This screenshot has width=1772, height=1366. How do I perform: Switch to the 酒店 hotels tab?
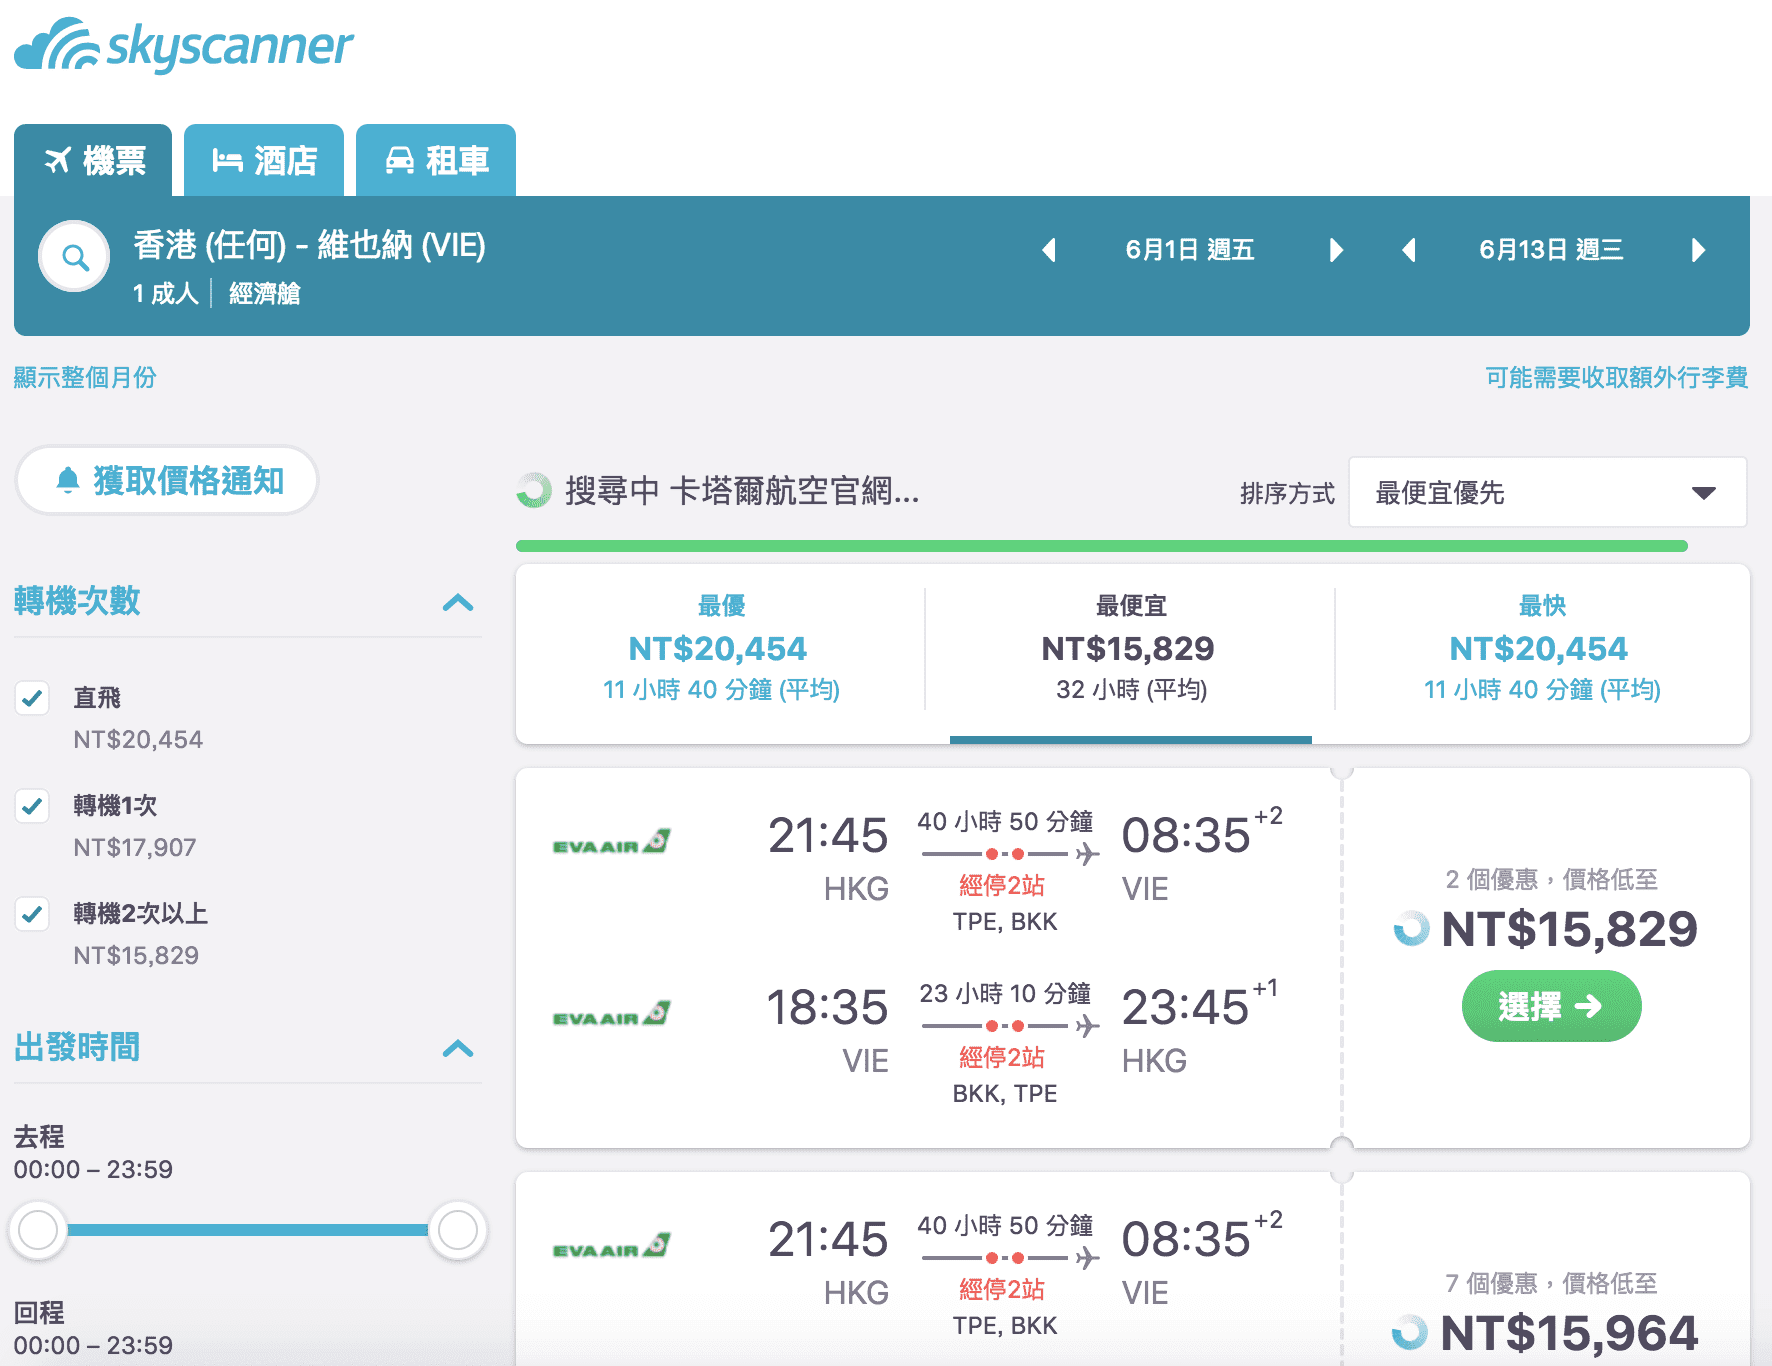[x=264, y=160]
